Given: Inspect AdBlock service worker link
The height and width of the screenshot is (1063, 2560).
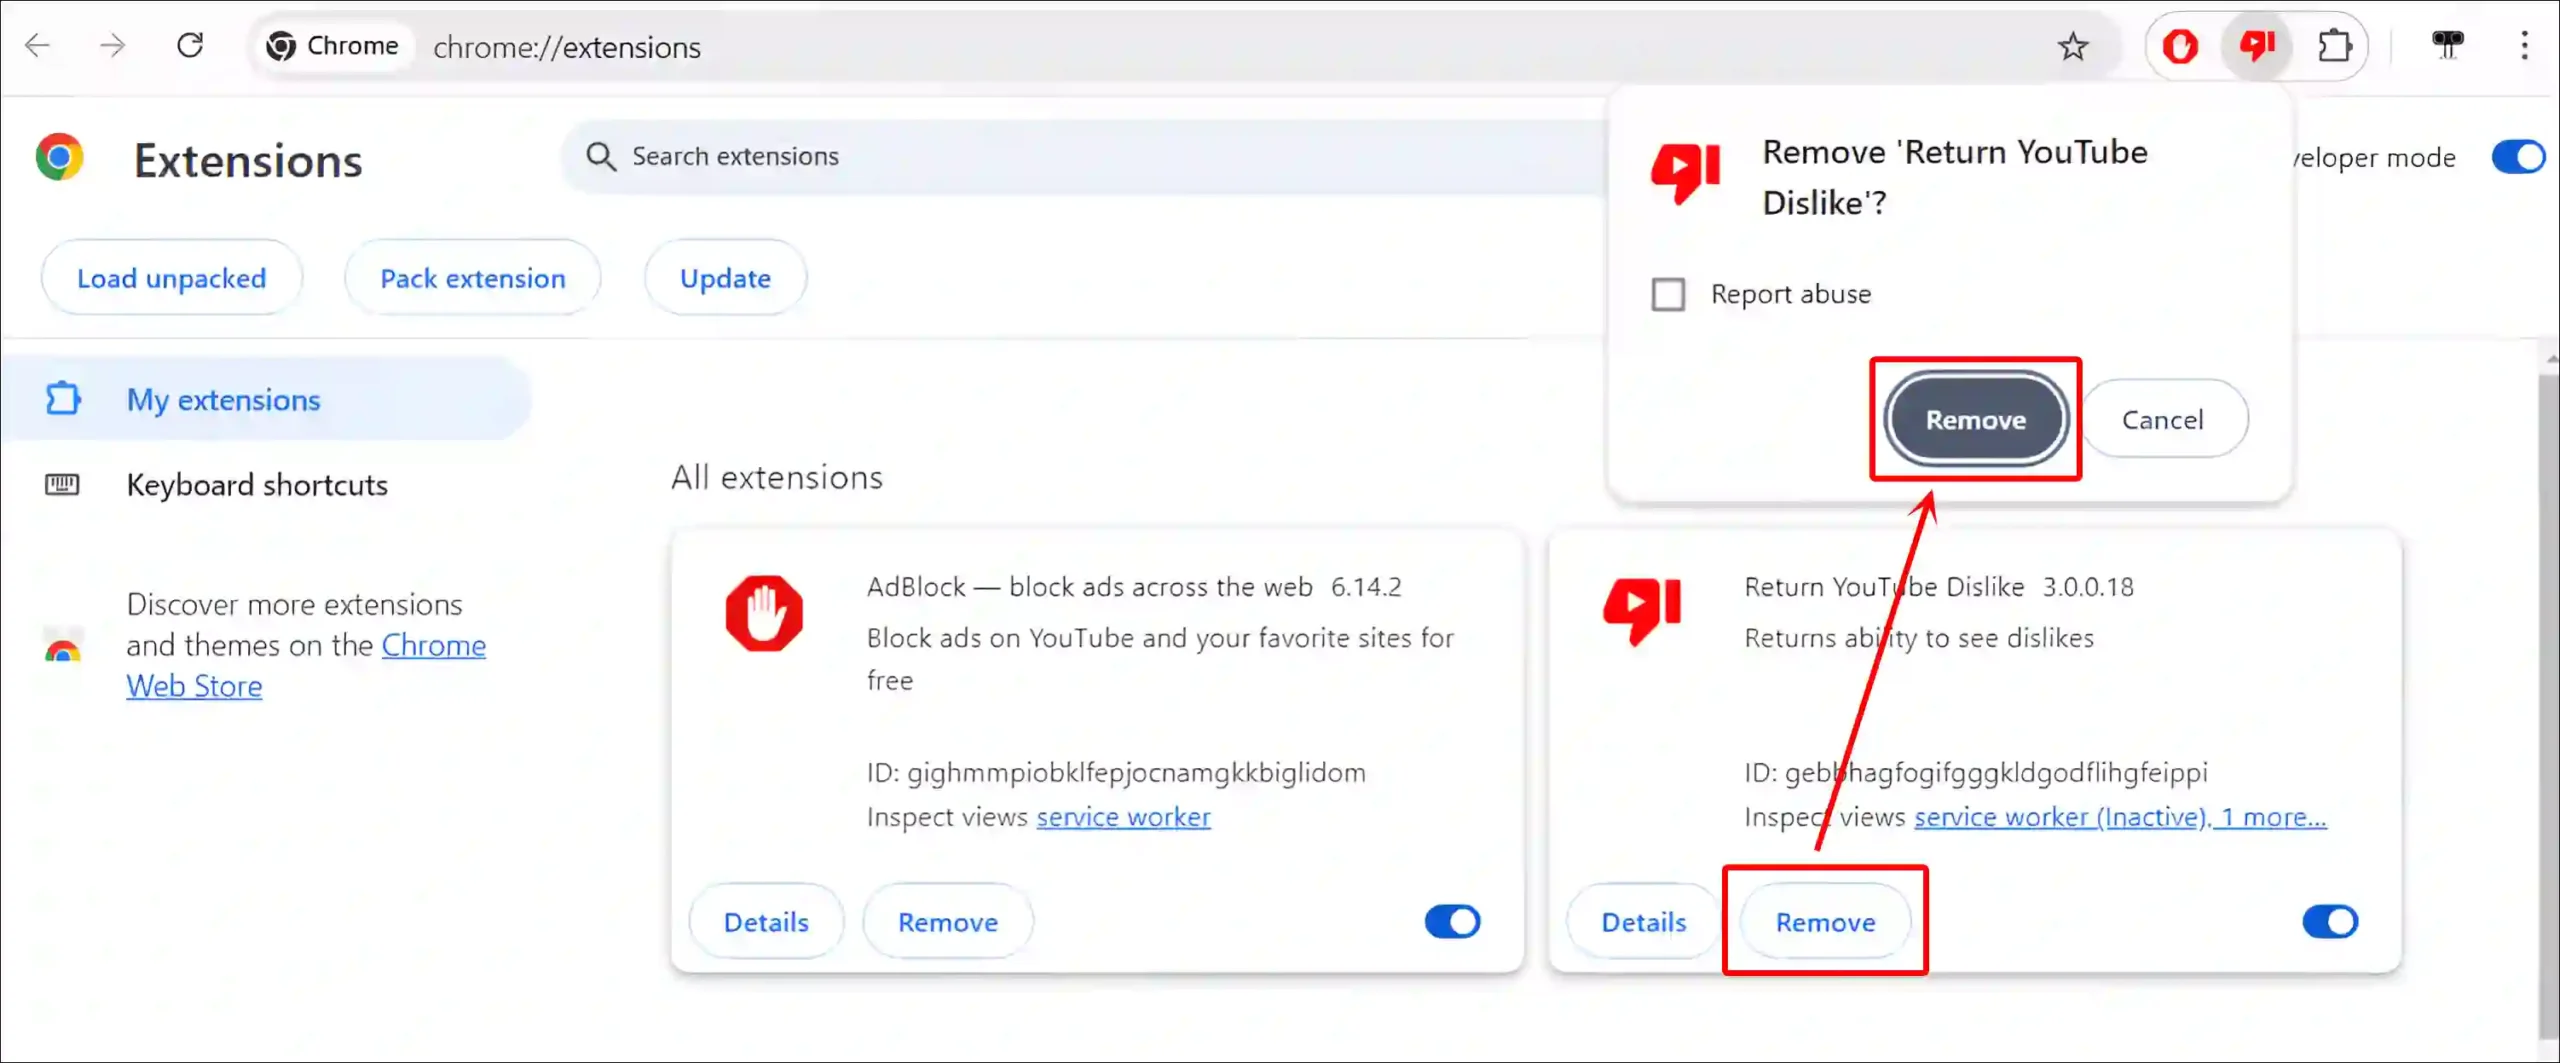Looking at the screenshot, I should point(1123,817).
